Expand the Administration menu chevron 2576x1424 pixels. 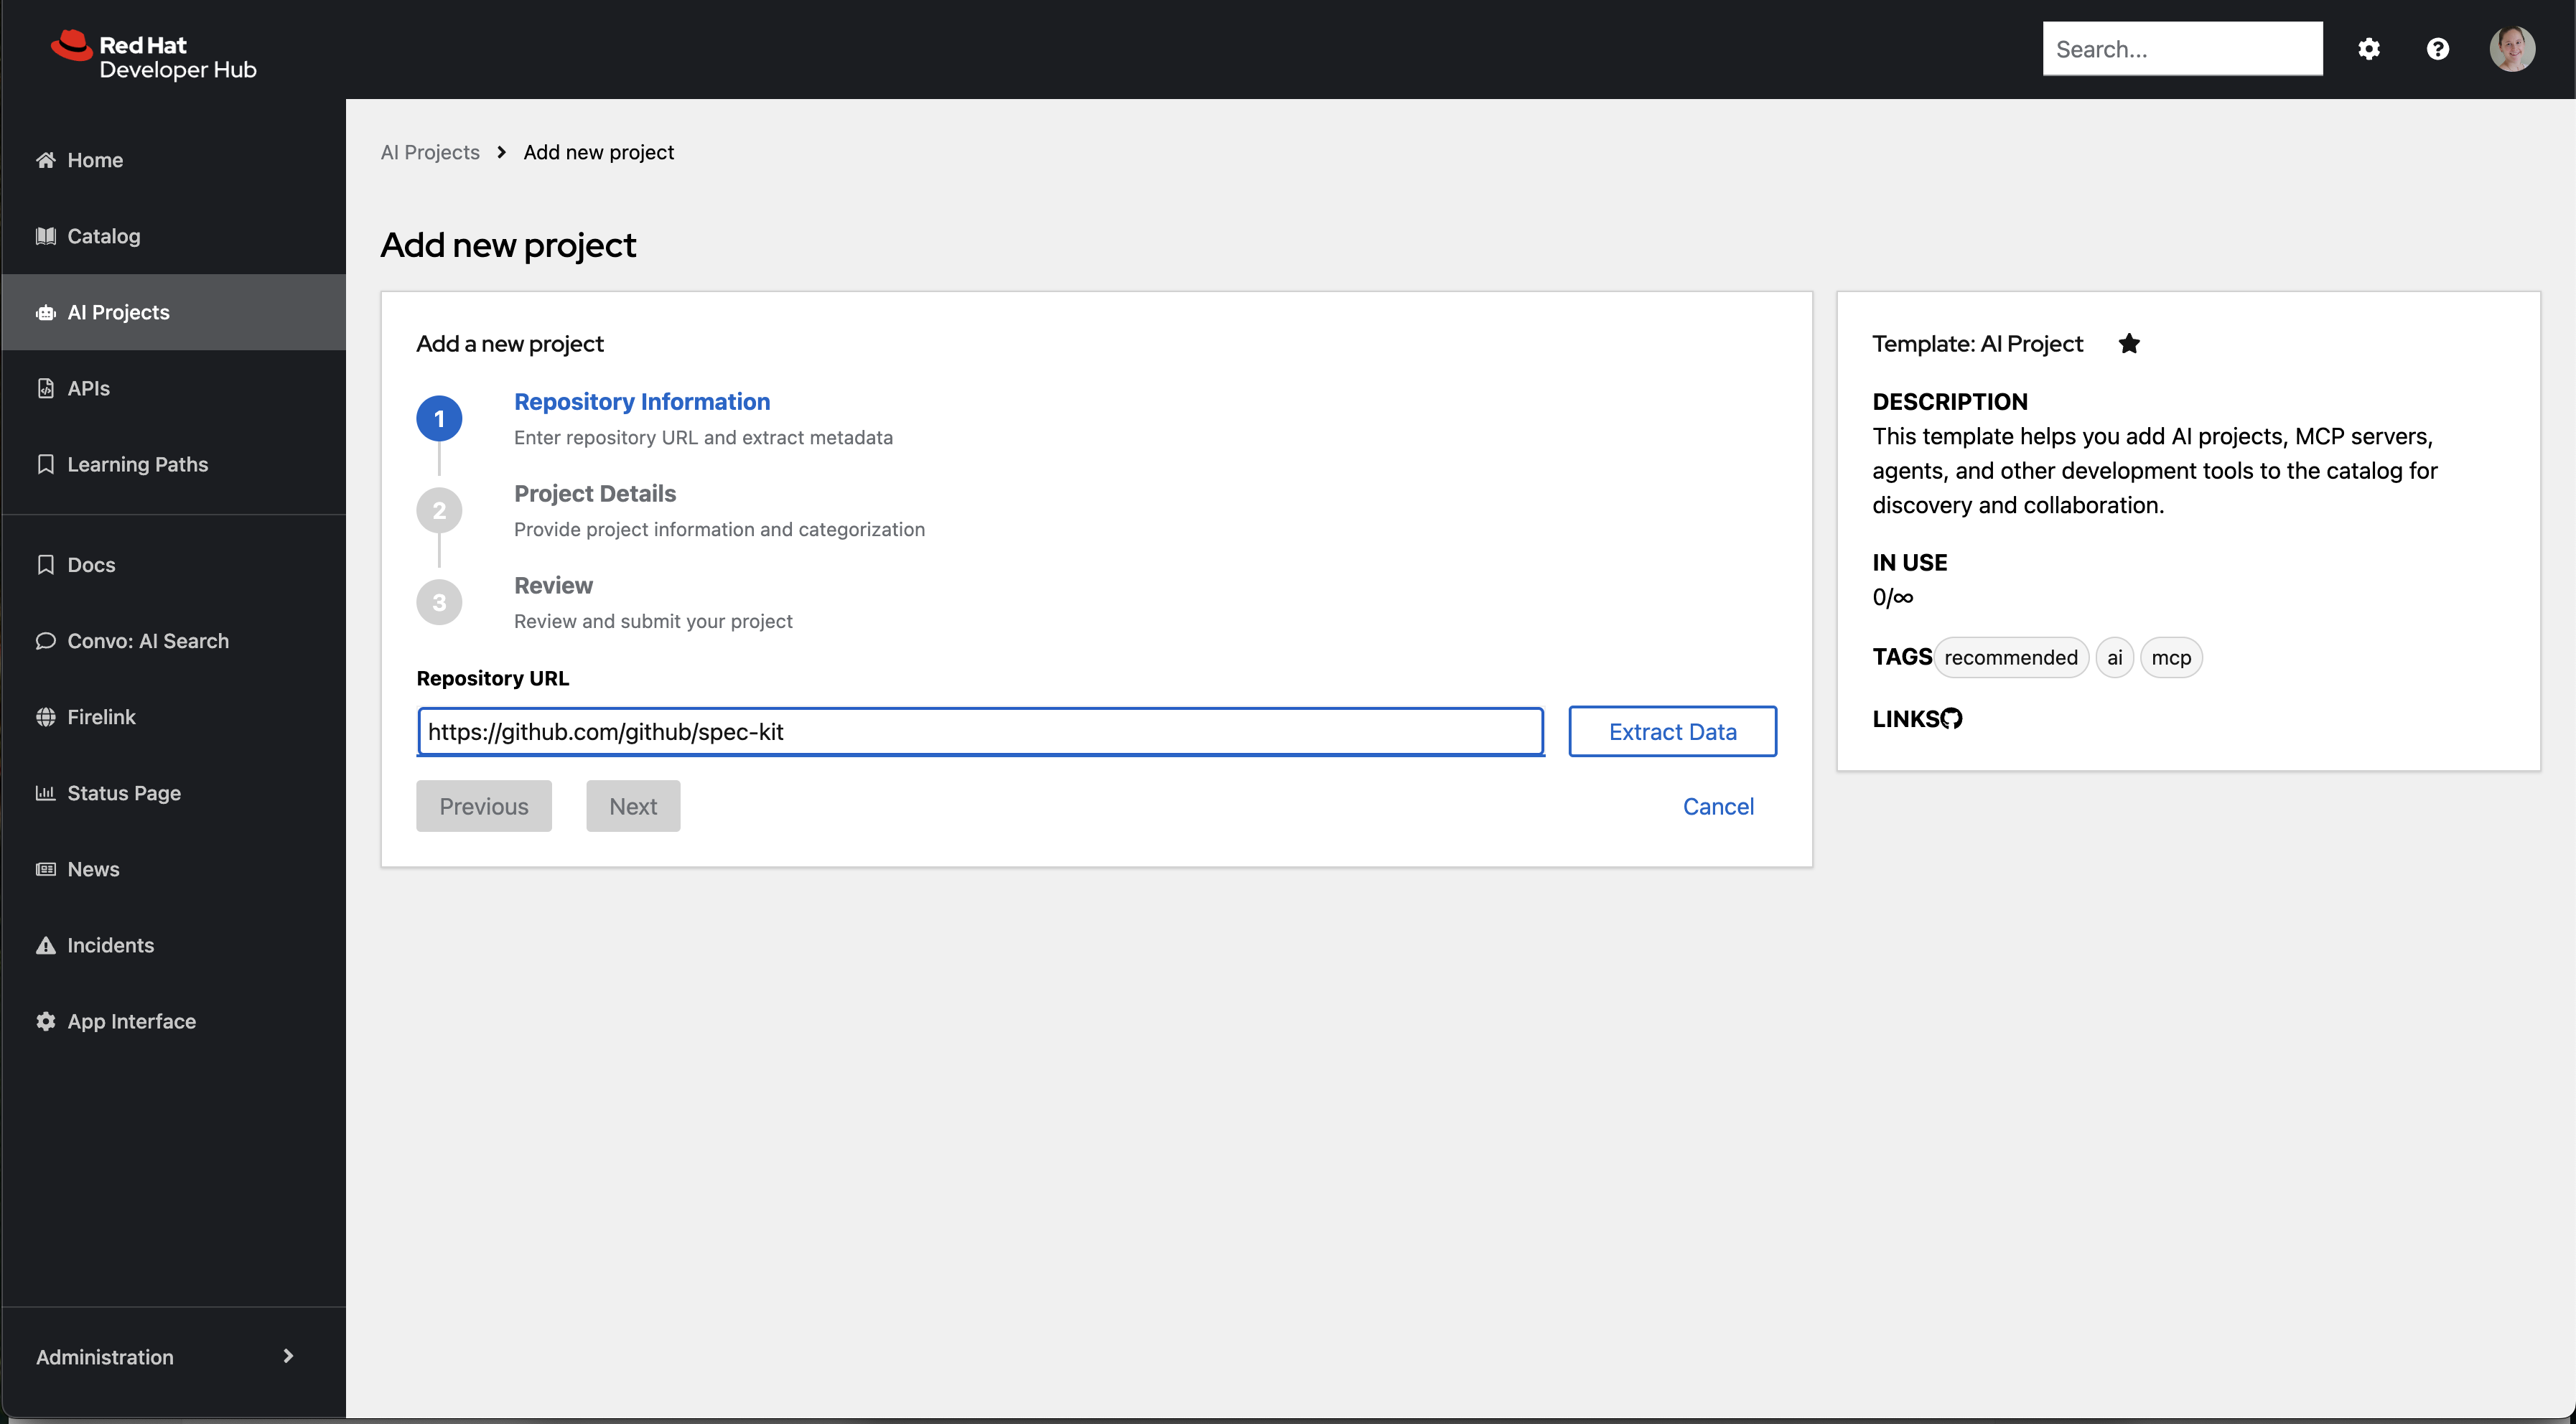pos(288,1356)
